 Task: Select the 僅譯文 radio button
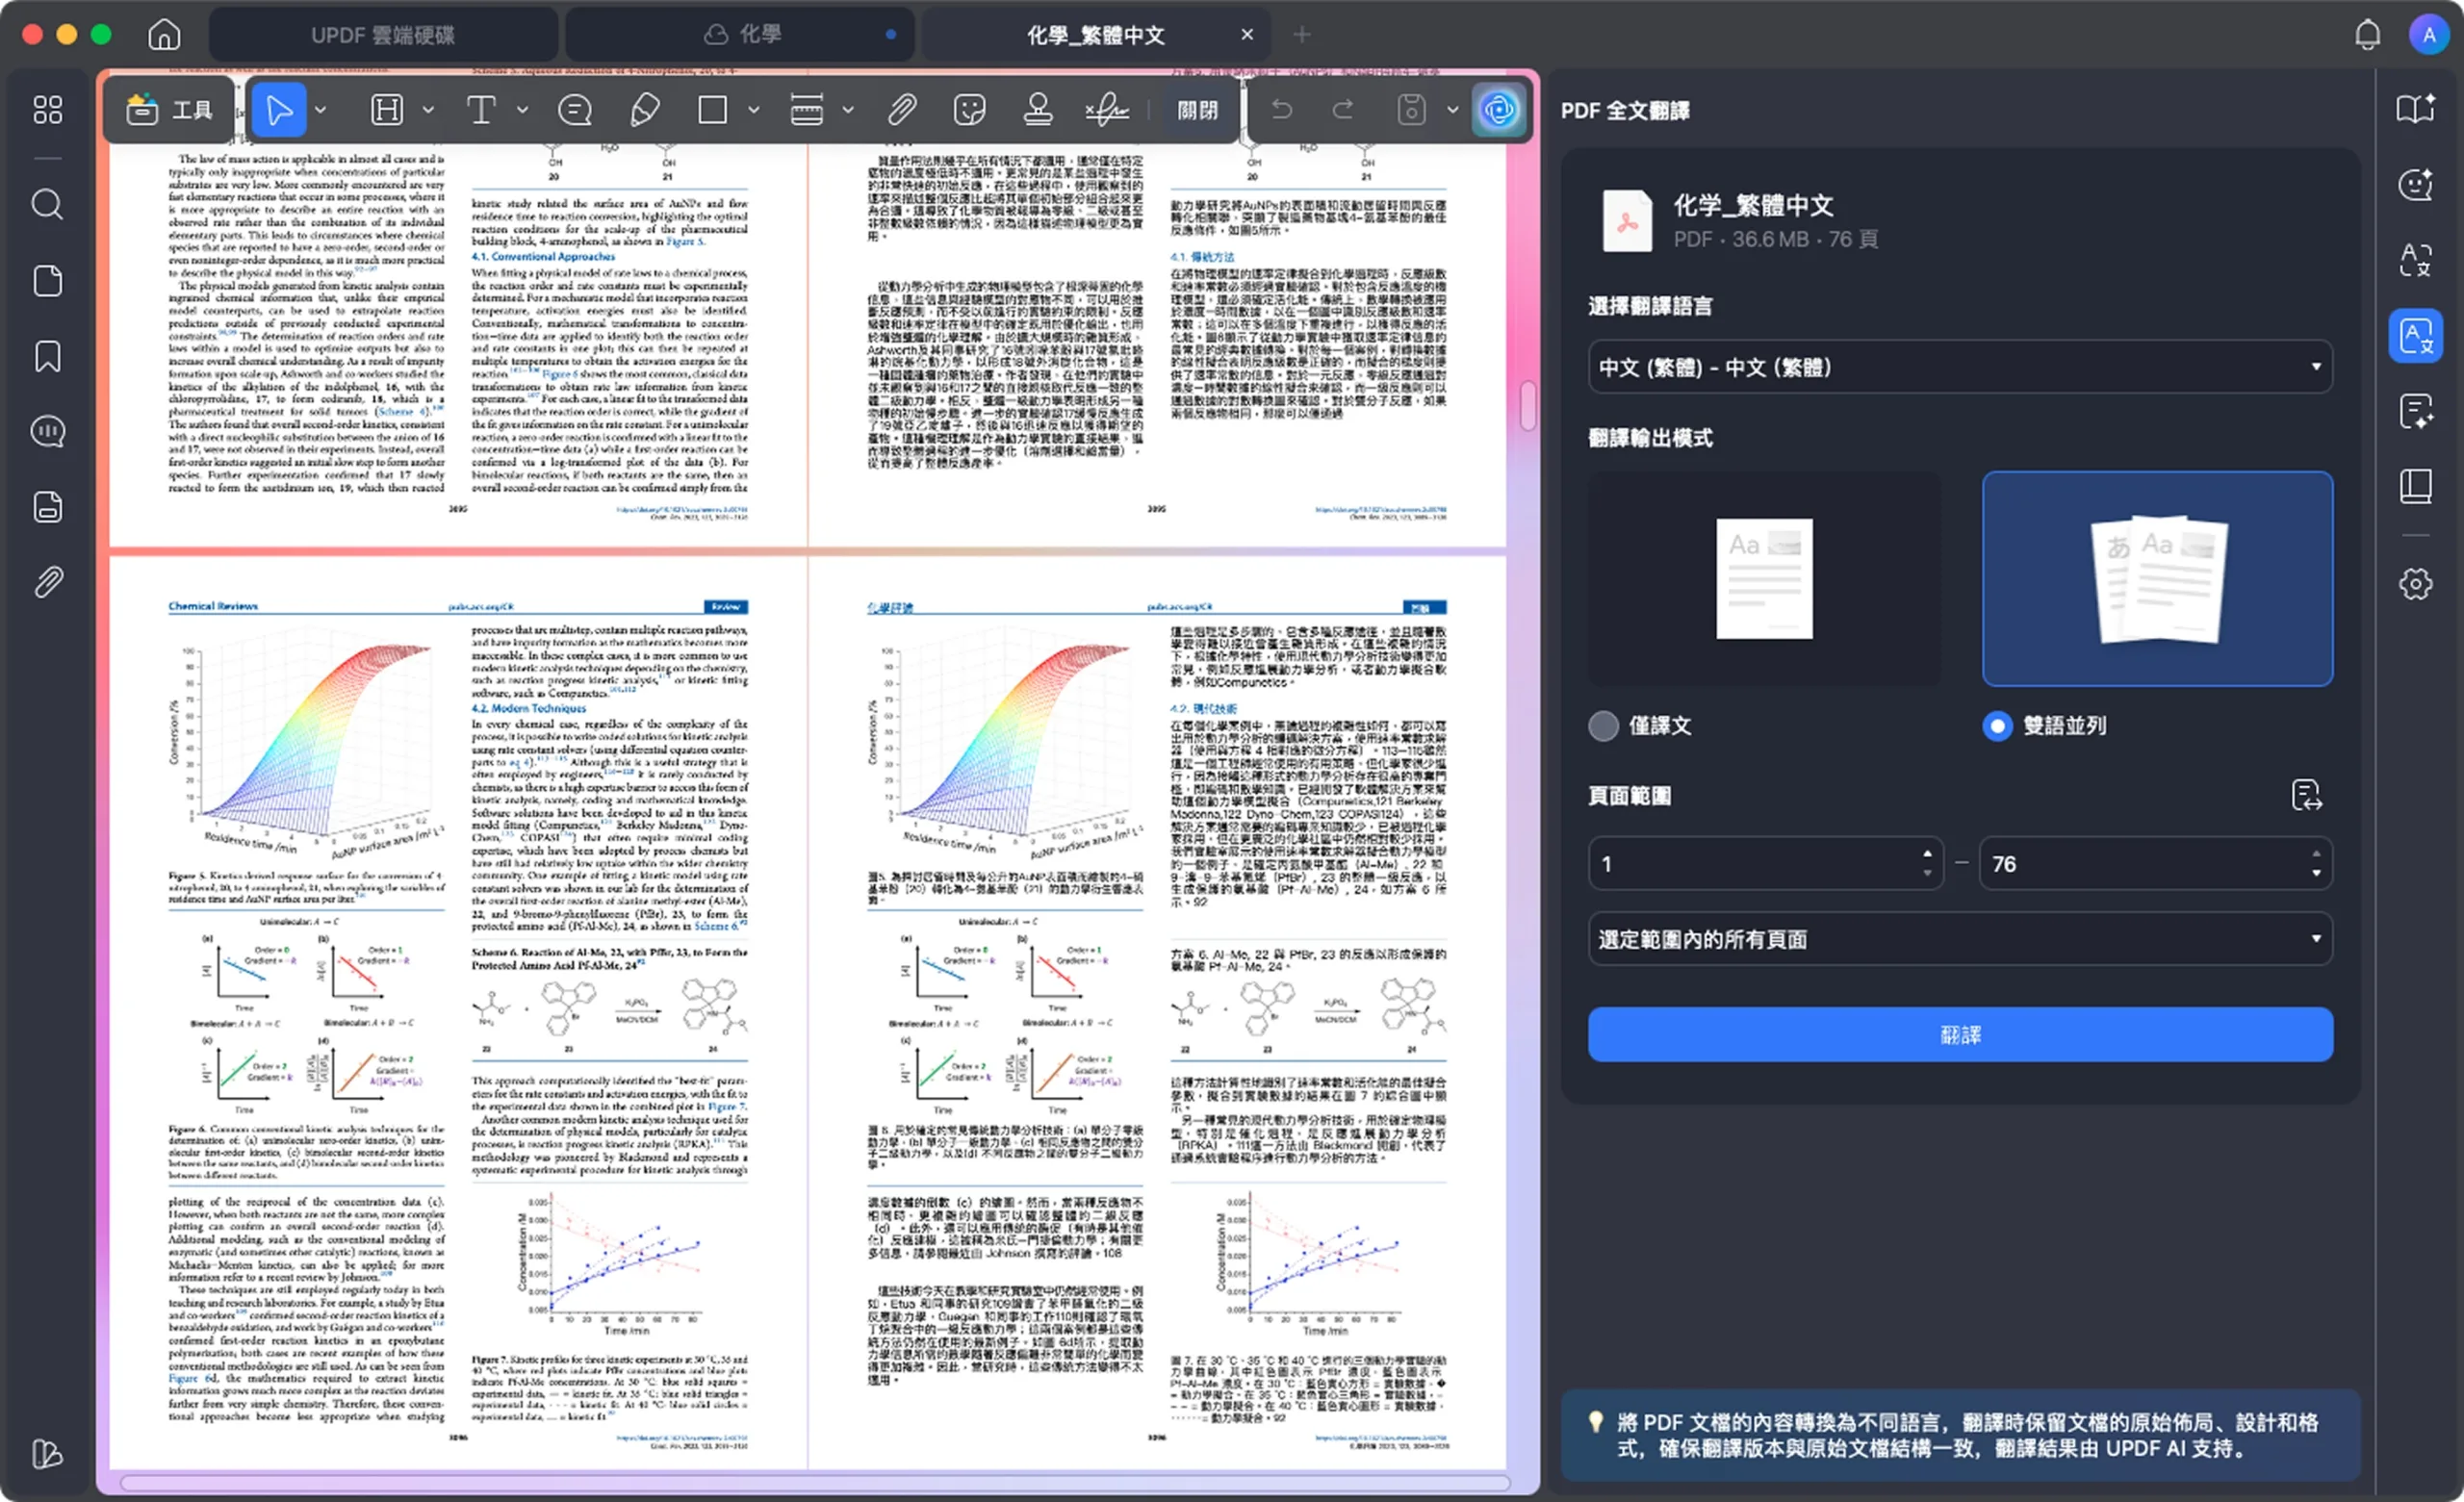(1603, 726)
